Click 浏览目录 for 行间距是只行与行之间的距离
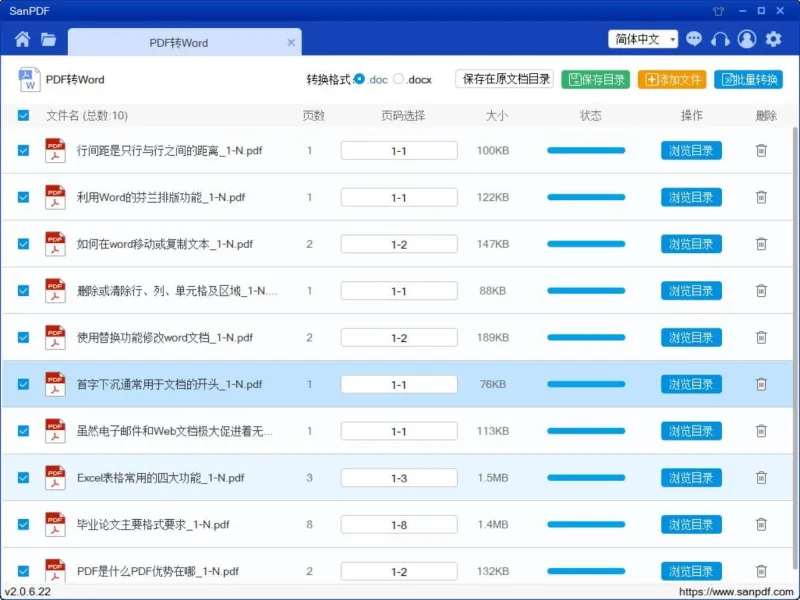 [691, 151]
